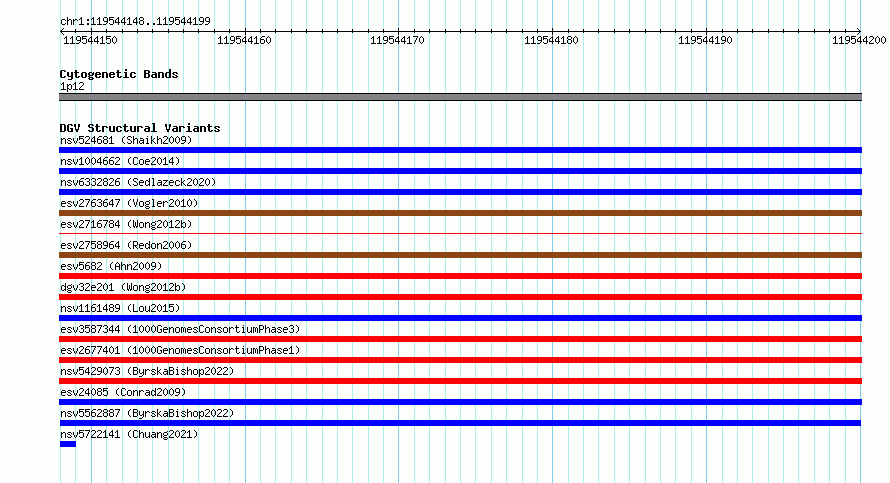
Task: Click the Cytogenetic Bands track title
Action: click(119, 74)
